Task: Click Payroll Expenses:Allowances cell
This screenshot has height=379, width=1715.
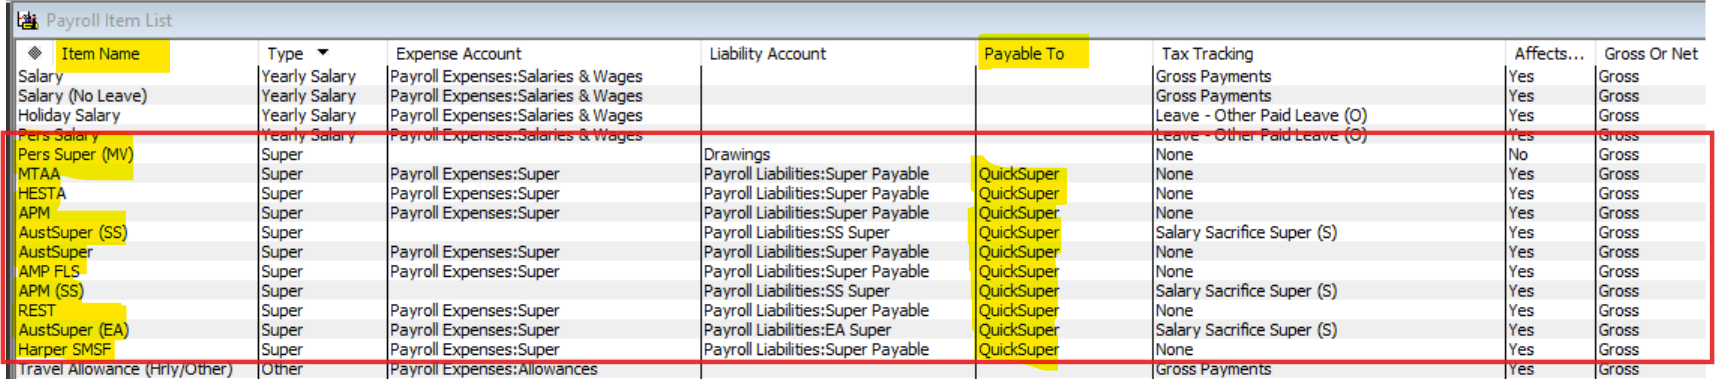Action: coord(493,369)
